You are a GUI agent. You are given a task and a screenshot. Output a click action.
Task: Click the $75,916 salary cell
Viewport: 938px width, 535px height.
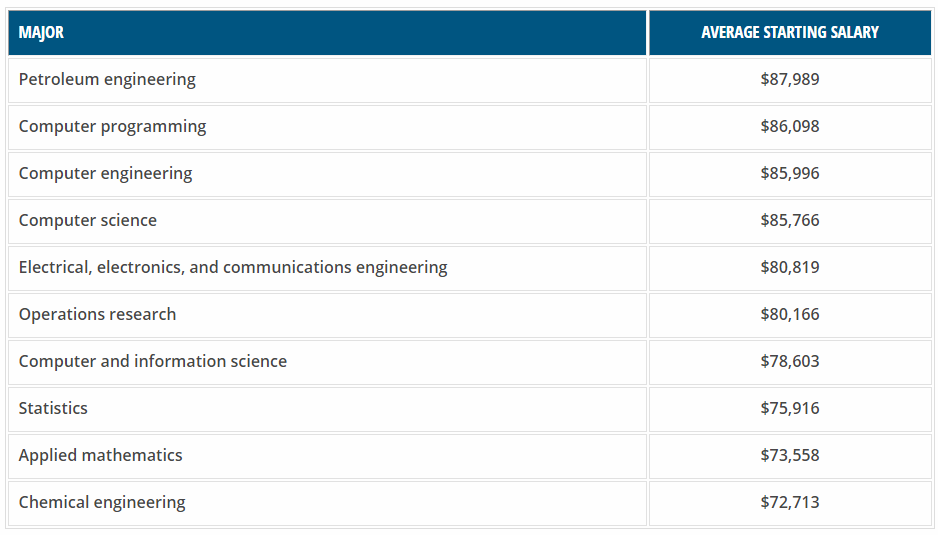(789, 408)
